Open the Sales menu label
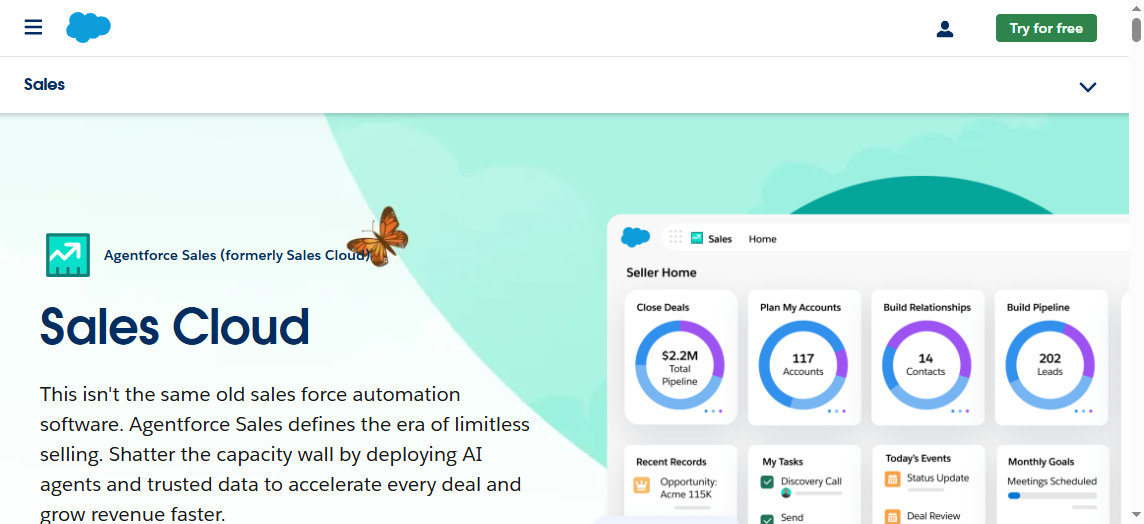 [45, 85]
